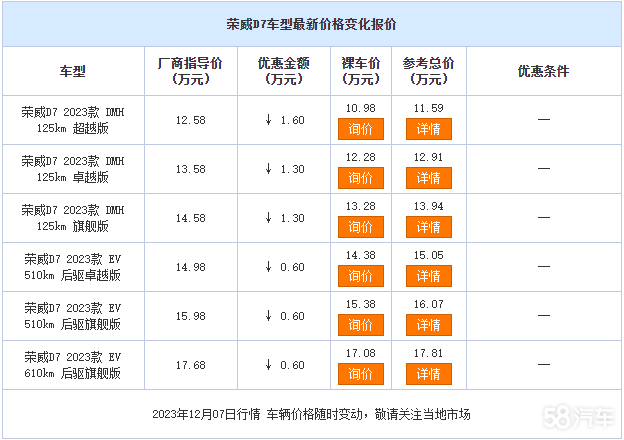Viewport: 624px width, 440px height.
Task: Click discount ↓ 1.30 in 卓越版 DMH row
Action: pos(285,169)
